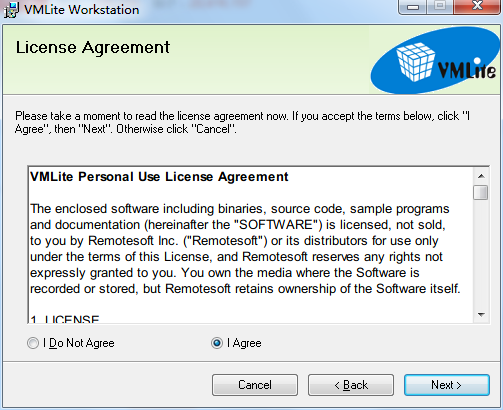Click the grayed-out maximize window button
The height and width of the screenshot is (410, 503).
coord(440,7)
